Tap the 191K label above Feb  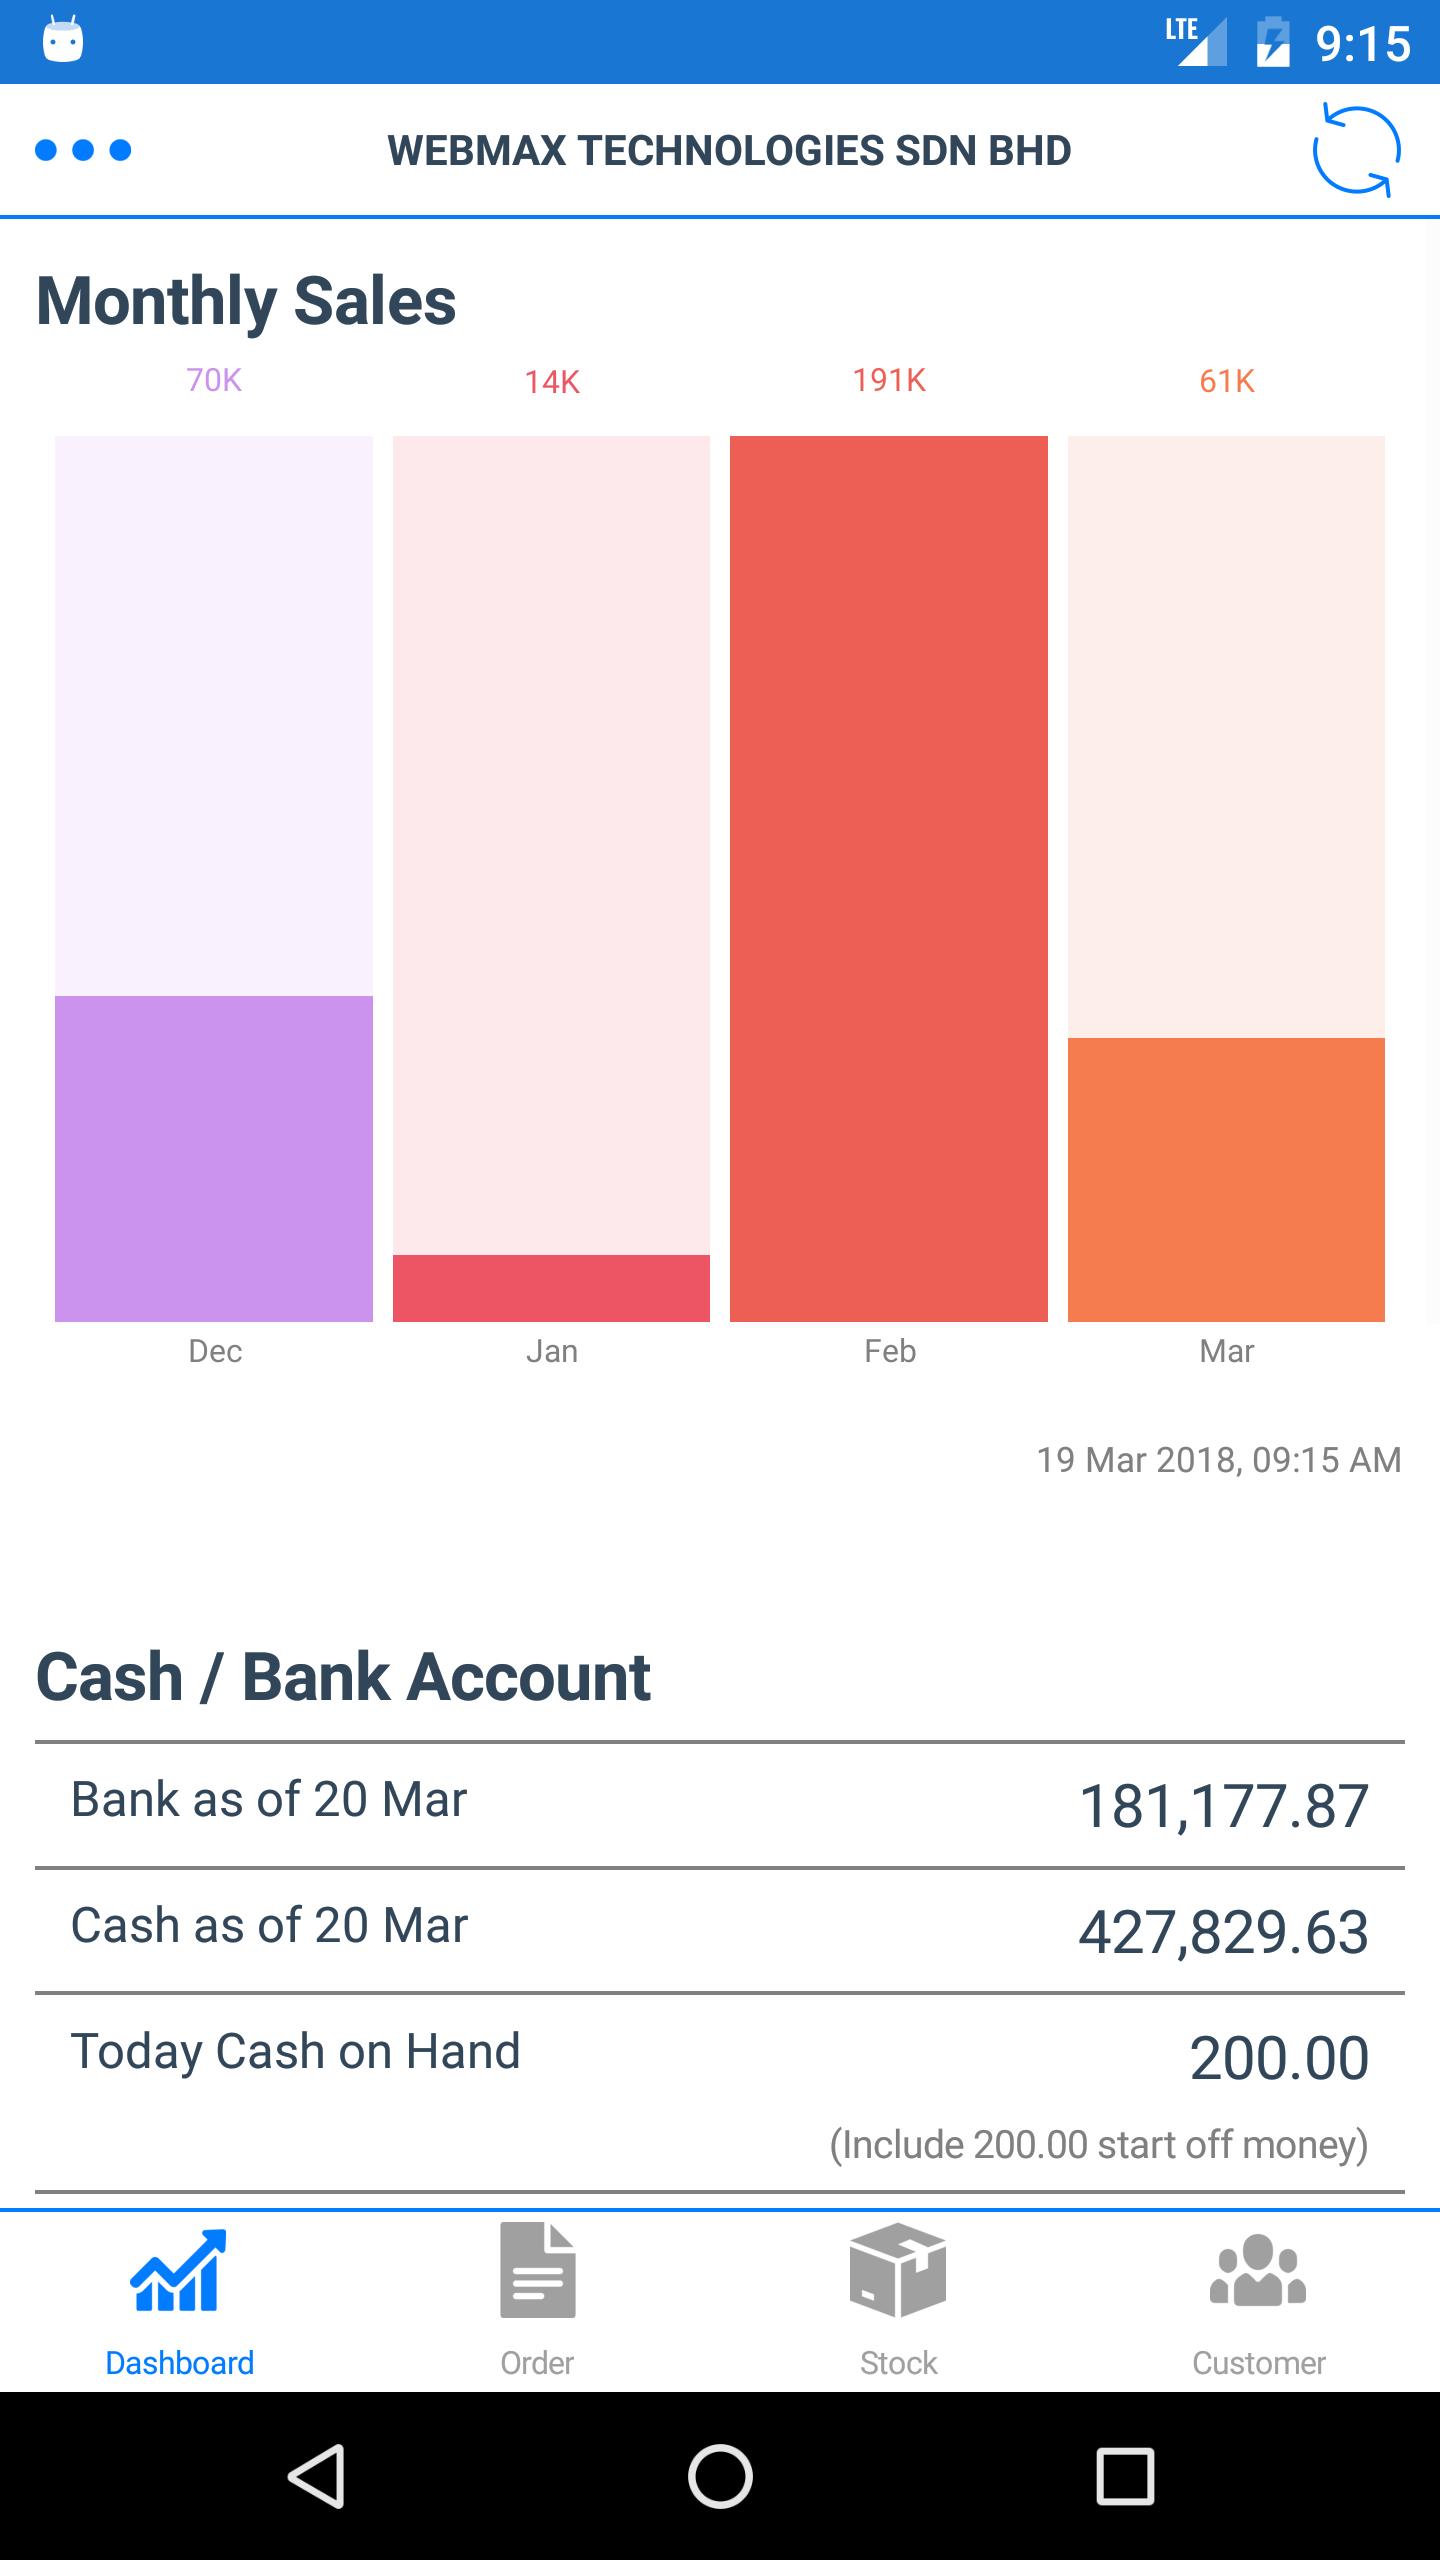click(x=889, y=381)
